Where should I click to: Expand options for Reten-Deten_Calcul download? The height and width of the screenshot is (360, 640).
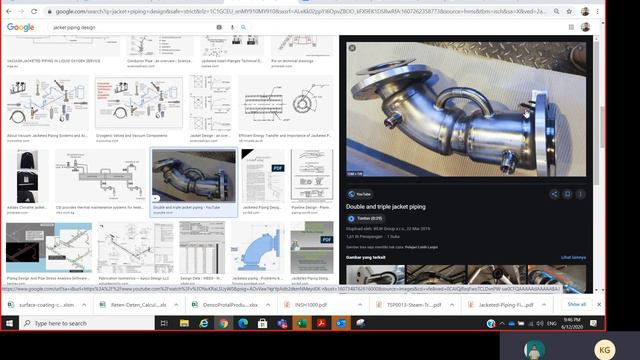pyautogui.click(x=176, y=305)
